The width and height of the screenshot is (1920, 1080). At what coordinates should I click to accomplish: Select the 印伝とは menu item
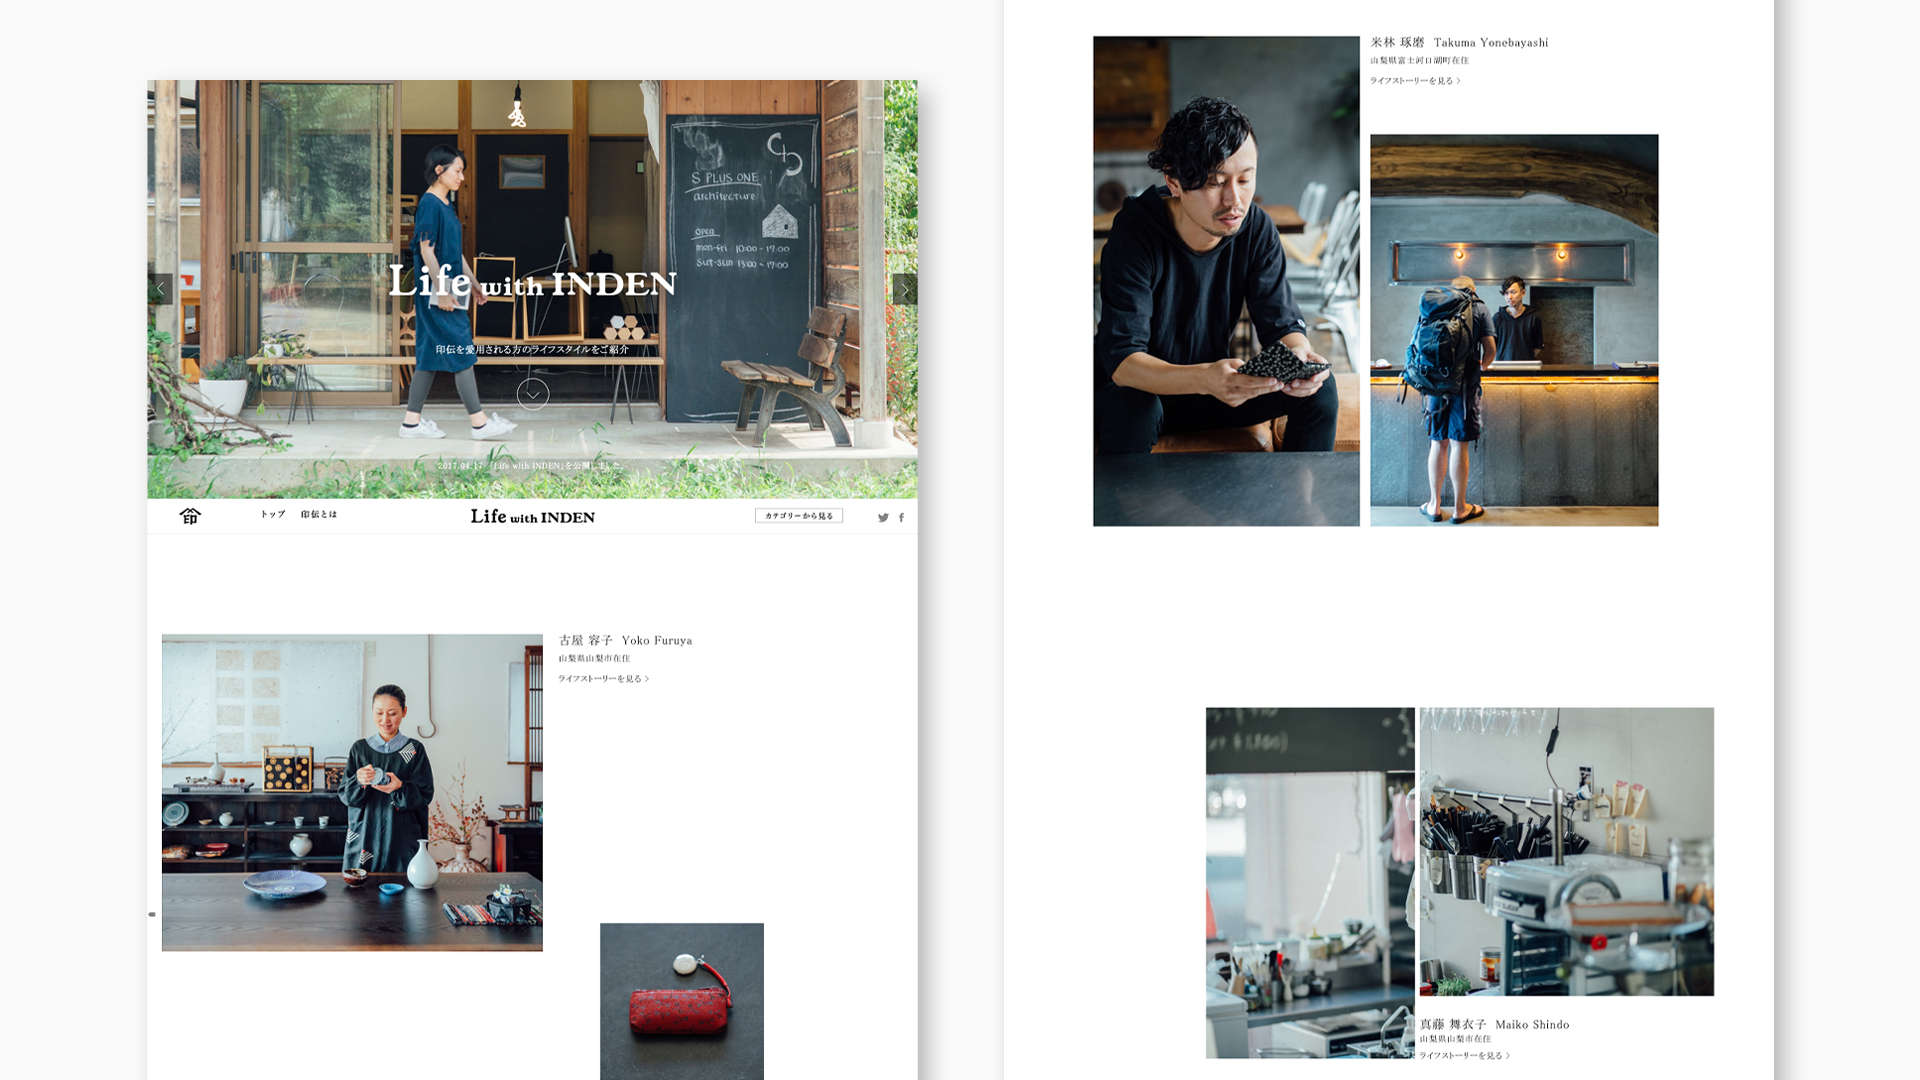point(319,514)
